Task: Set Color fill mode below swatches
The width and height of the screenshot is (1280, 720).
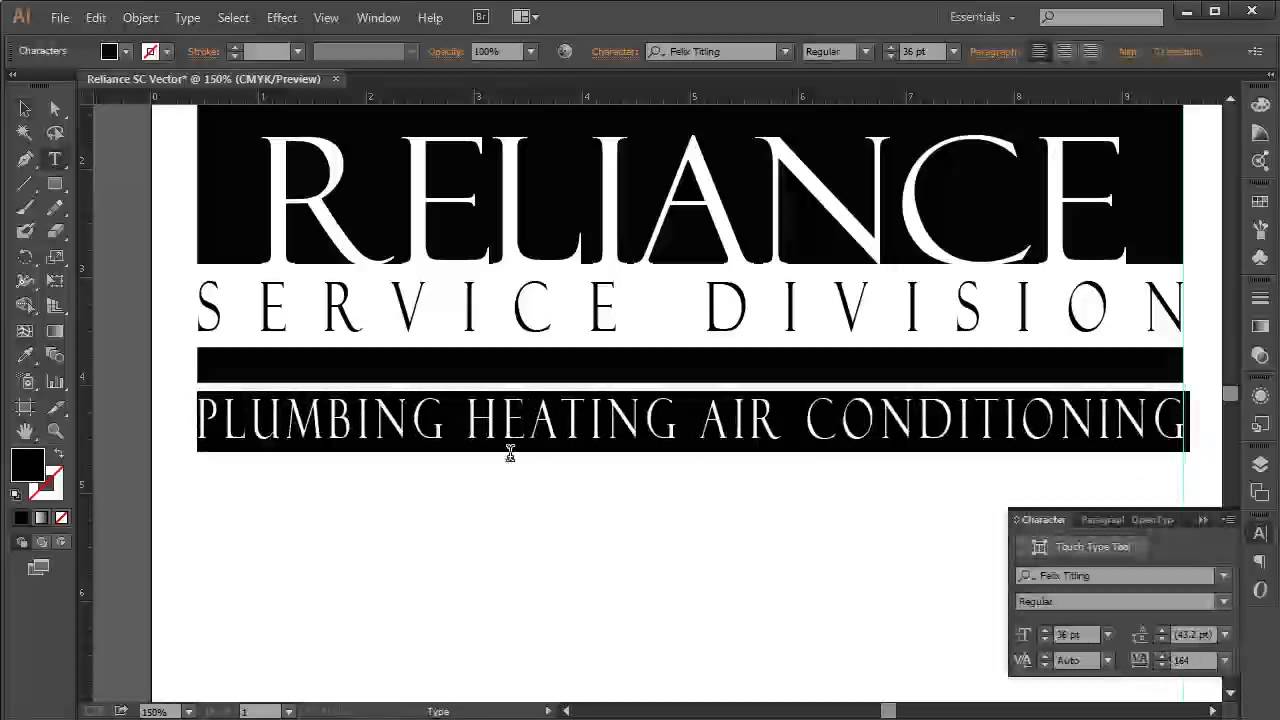Action: (x=22, y=518)
